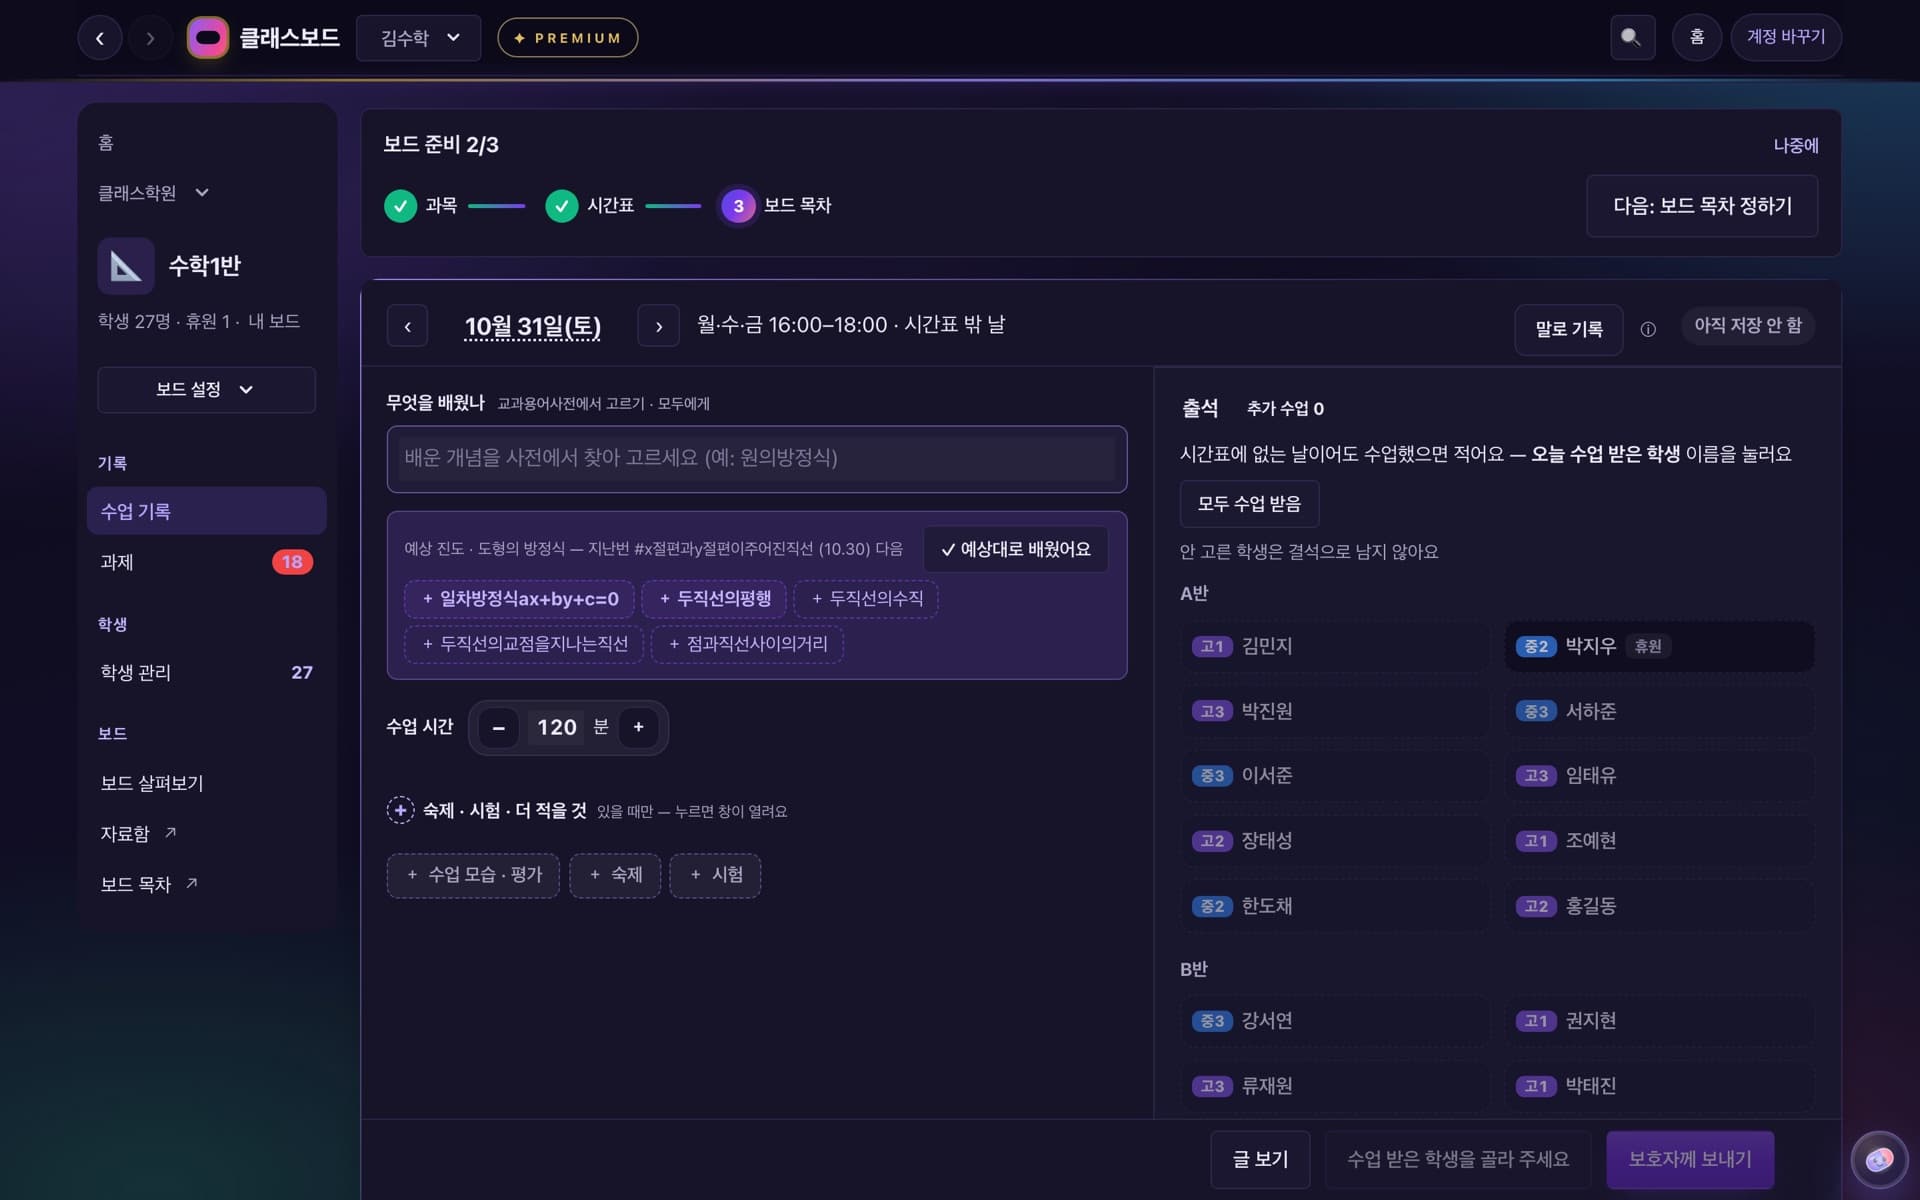
Task: Go to previous date with left chevron
Action: click(x=407, y=326)
